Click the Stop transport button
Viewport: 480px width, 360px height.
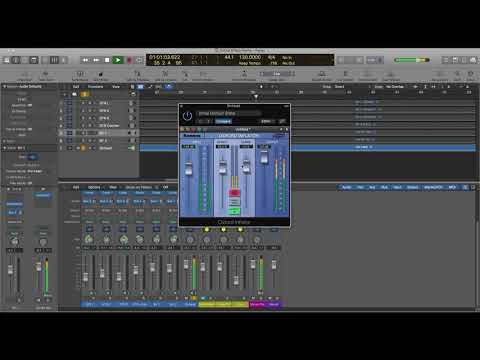coord(107,60)
